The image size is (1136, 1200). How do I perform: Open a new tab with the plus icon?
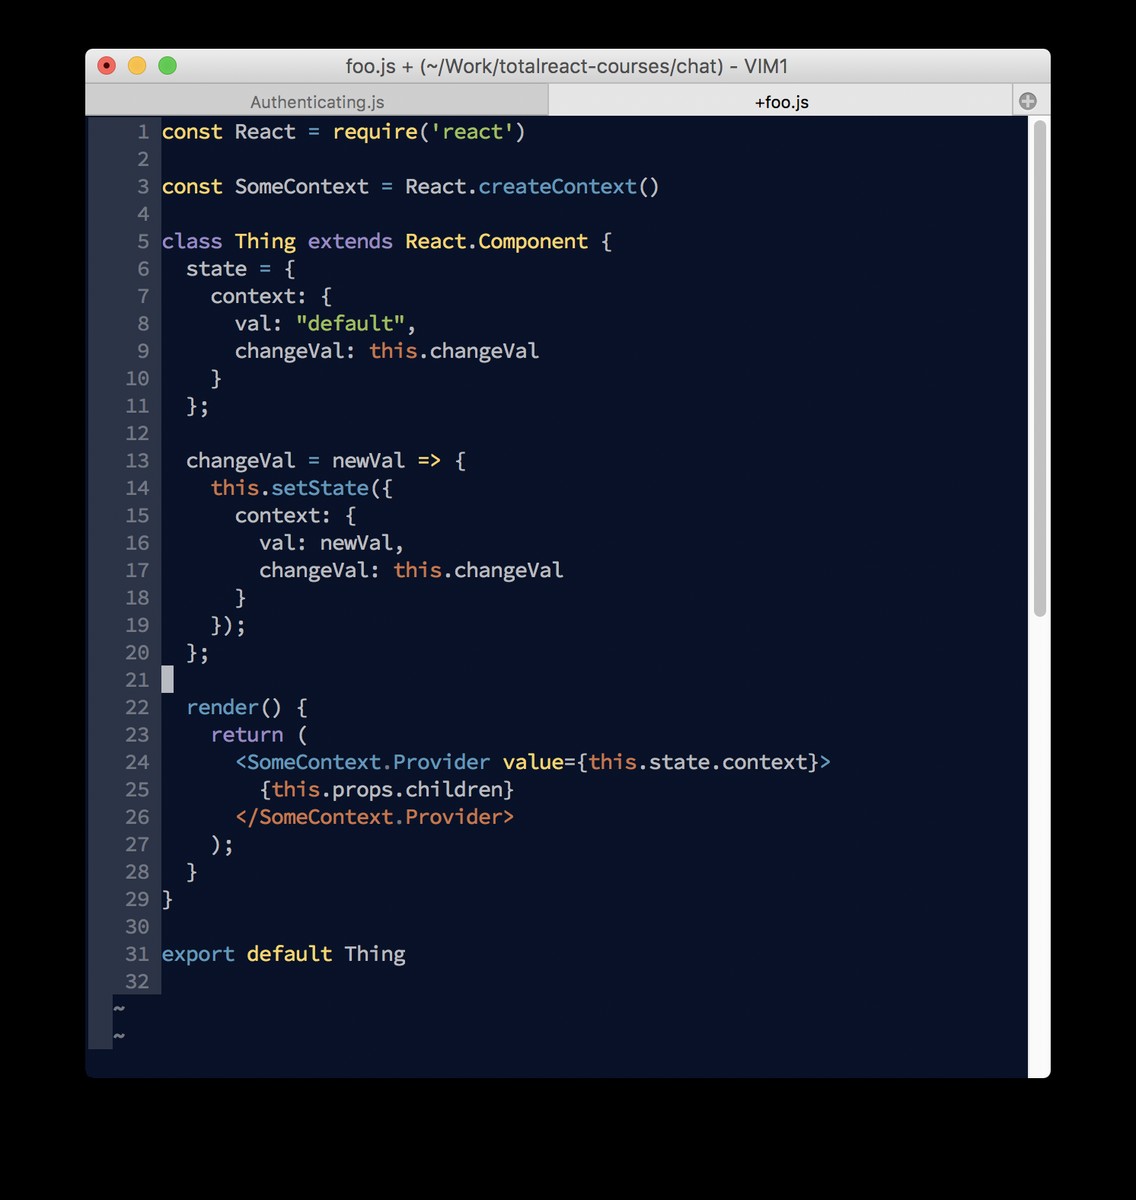point(1028,99)
